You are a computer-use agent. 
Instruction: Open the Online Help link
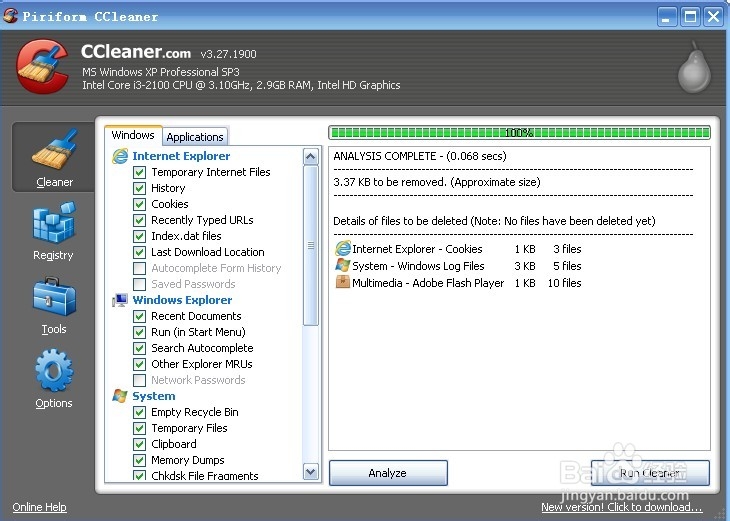[40, 507]
